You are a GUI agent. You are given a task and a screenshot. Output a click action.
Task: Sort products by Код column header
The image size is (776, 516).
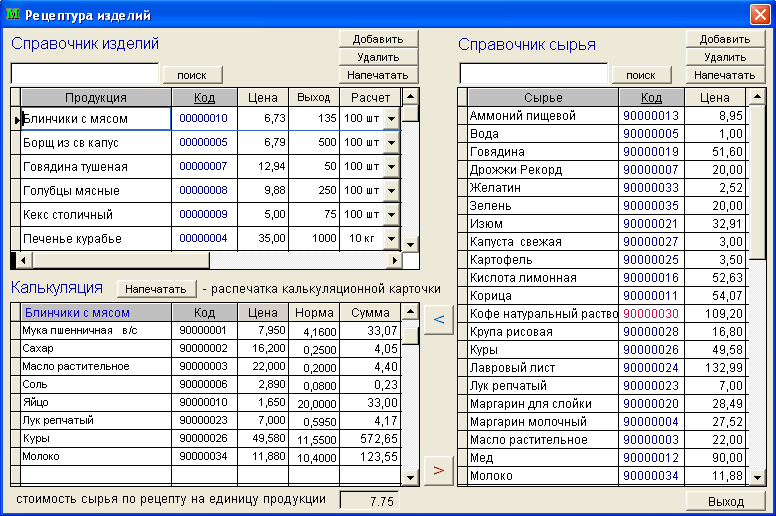[204, 97]
